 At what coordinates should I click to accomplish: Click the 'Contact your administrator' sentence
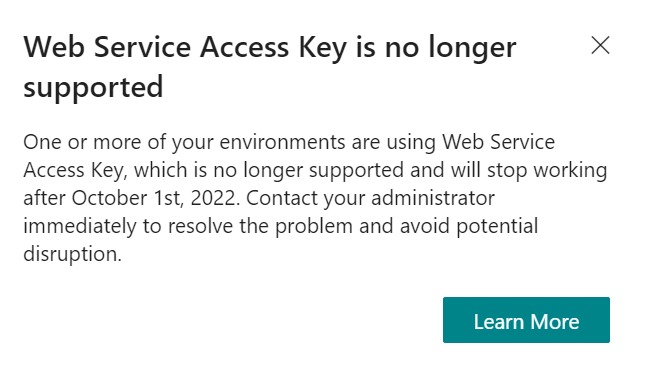(370, 198)
